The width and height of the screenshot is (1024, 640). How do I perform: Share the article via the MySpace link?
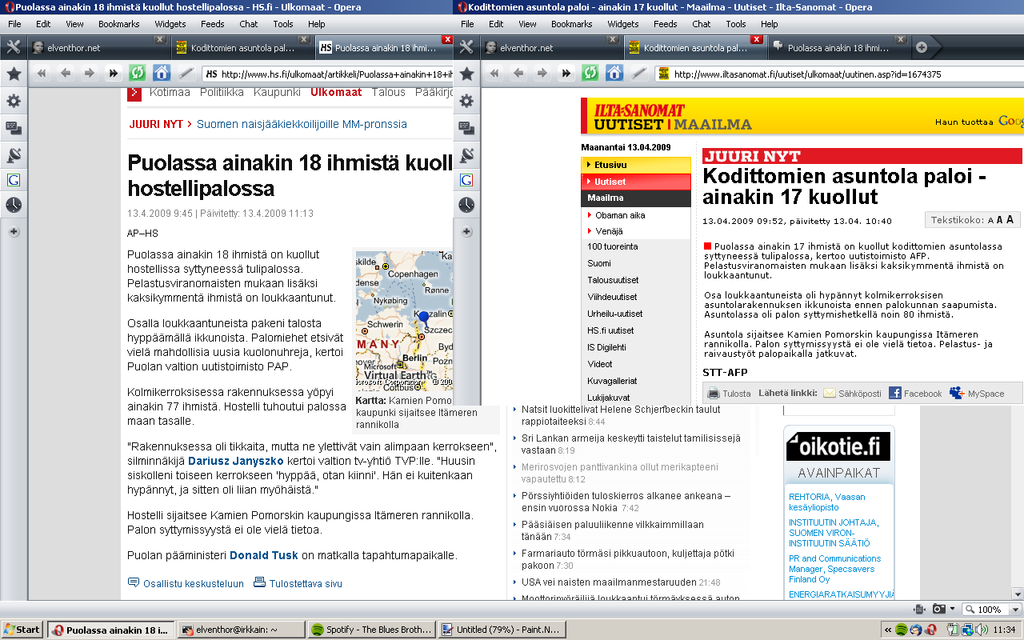coord(977,393)
